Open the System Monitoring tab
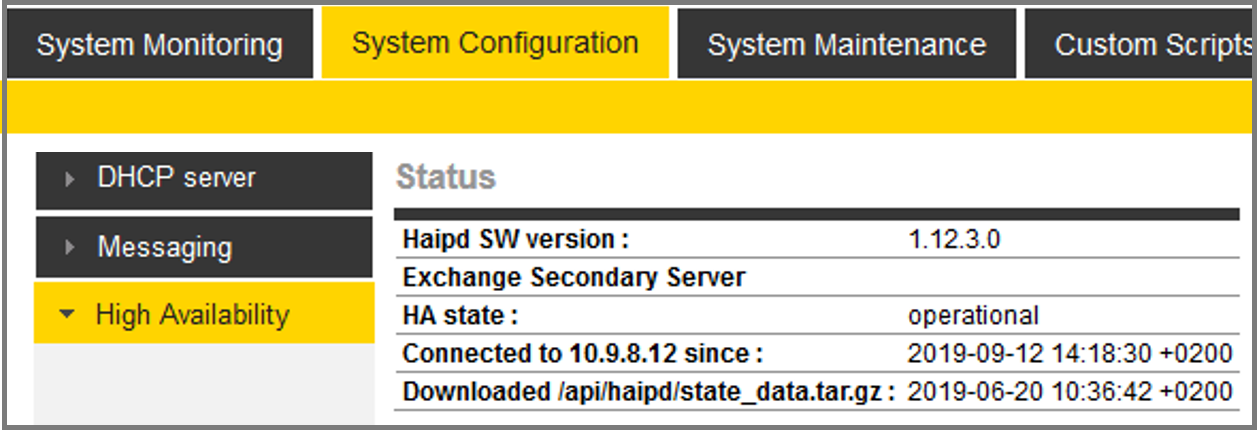The width and height of the screenshot is (1259, 430). point(159,45)
